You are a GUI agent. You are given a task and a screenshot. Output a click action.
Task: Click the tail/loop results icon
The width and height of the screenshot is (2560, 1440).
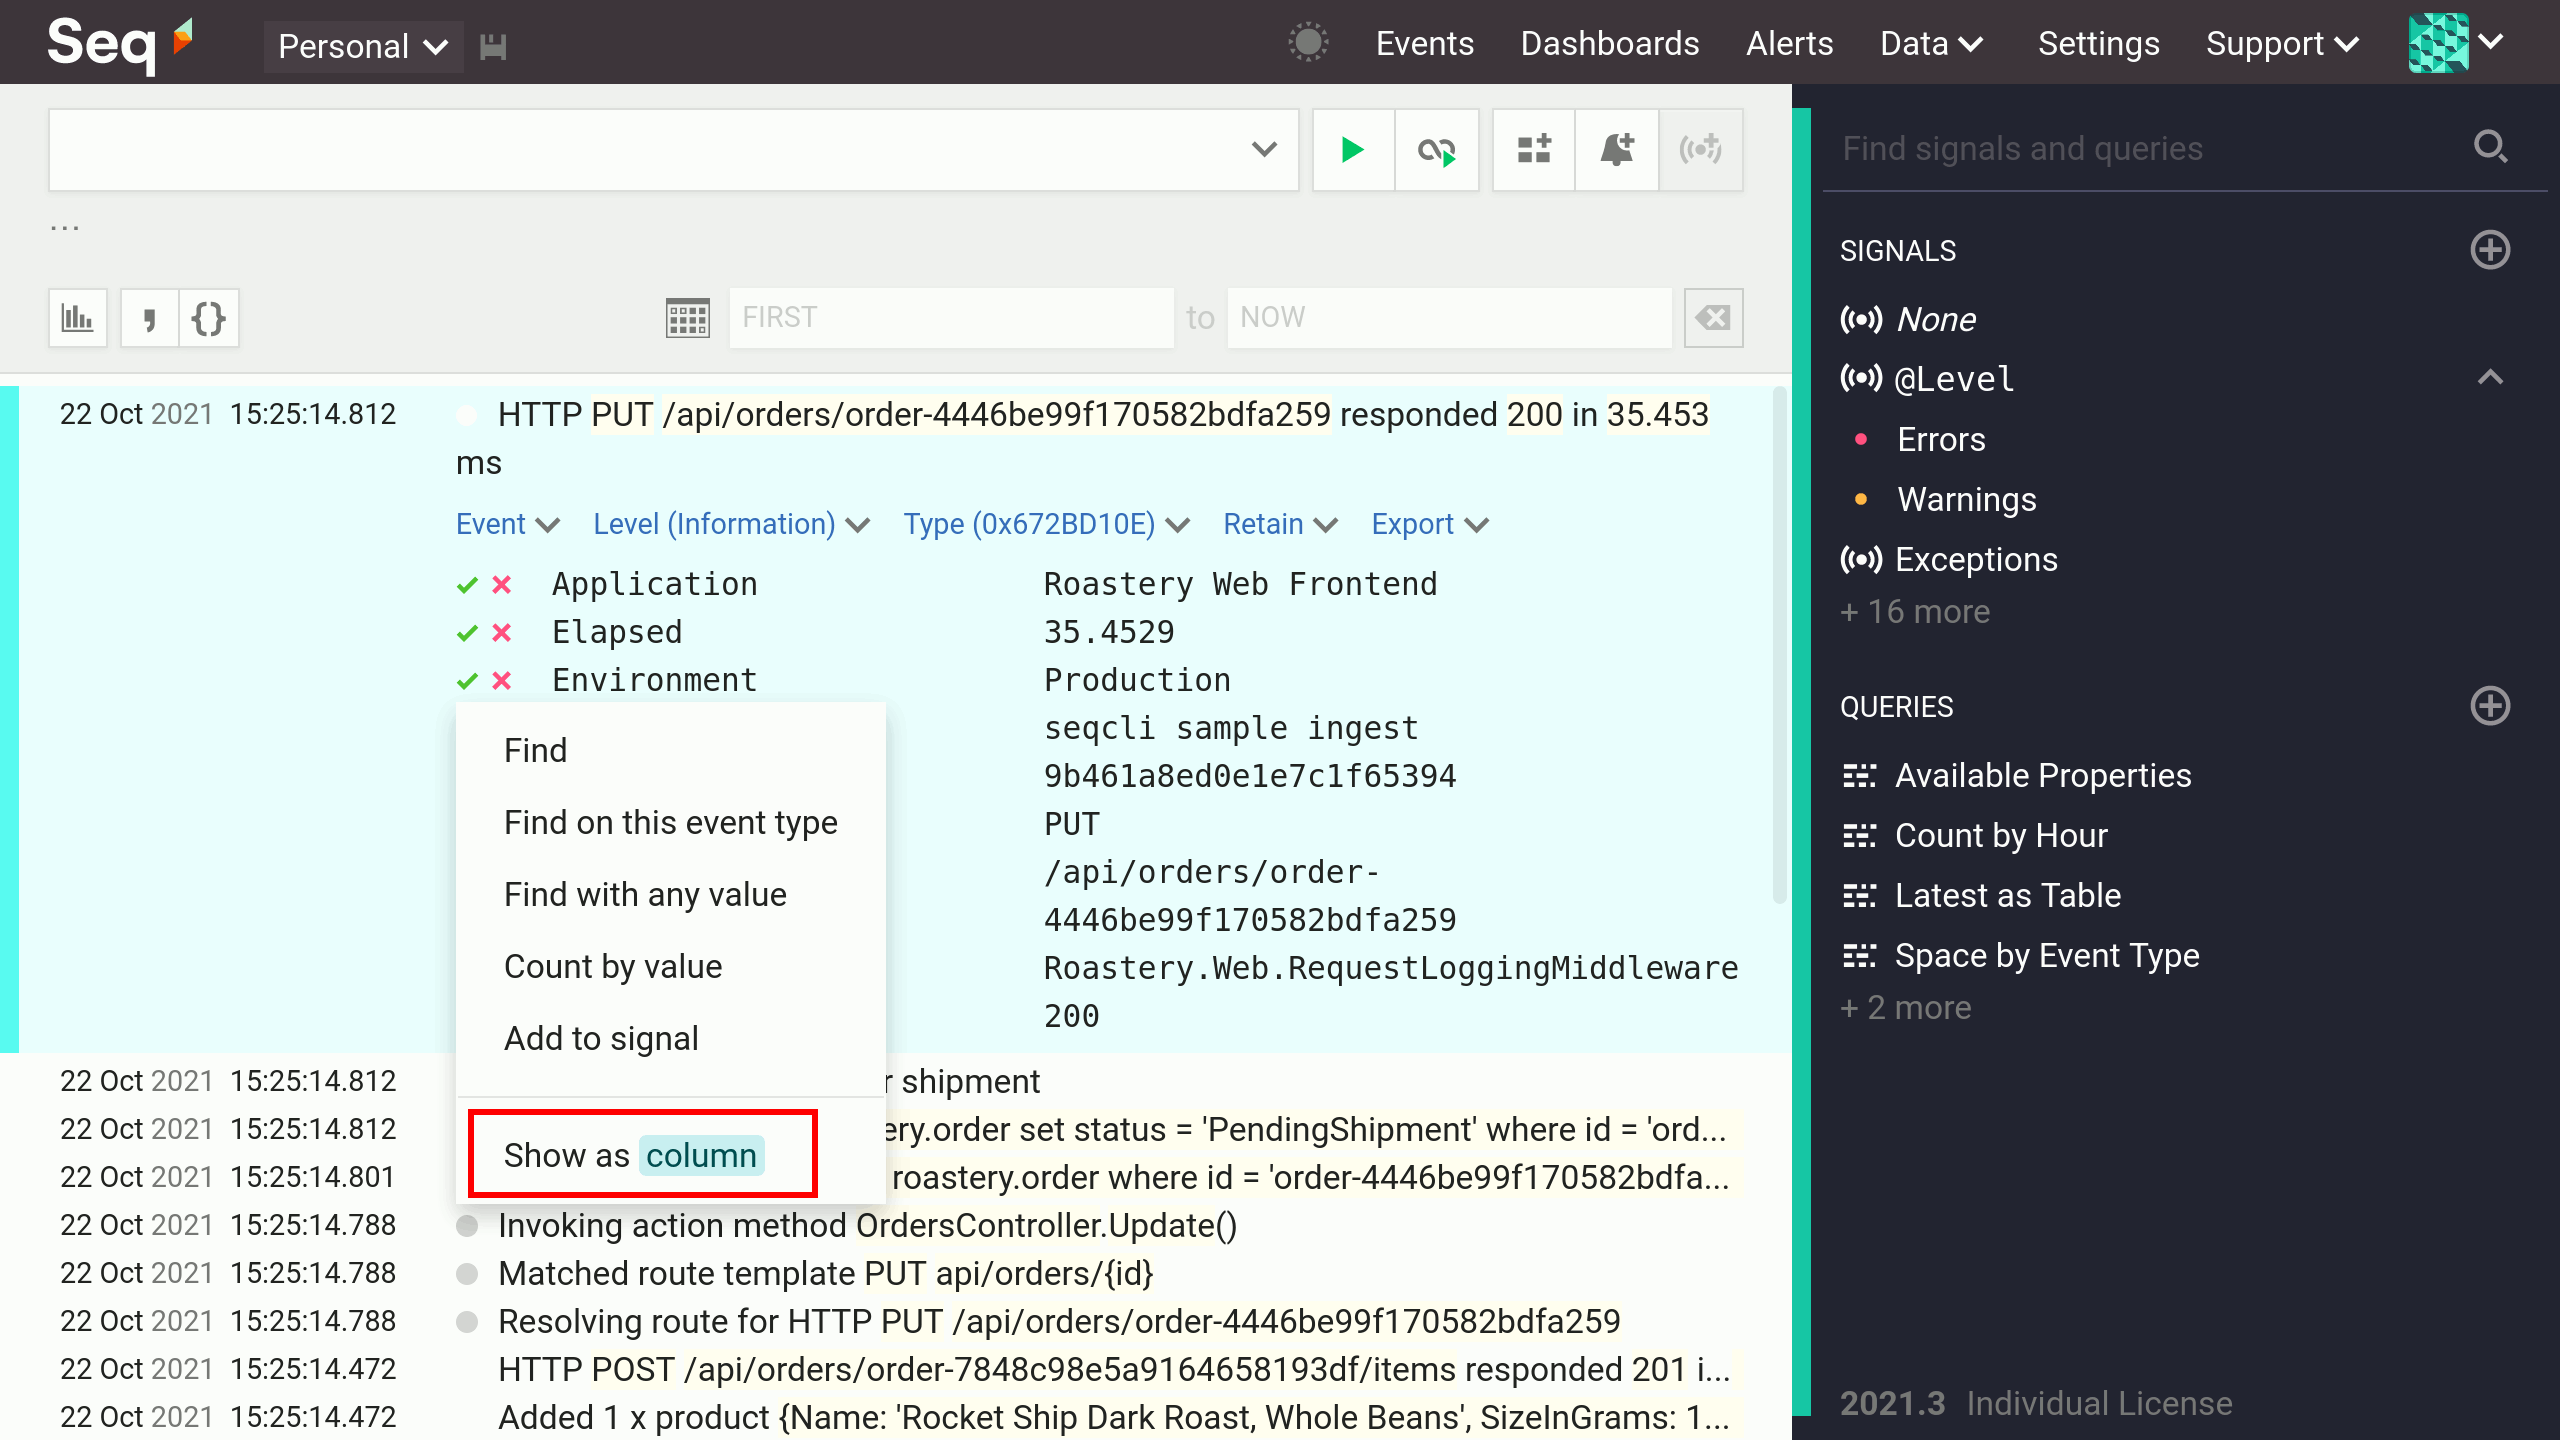click(x=1437, y=150)
